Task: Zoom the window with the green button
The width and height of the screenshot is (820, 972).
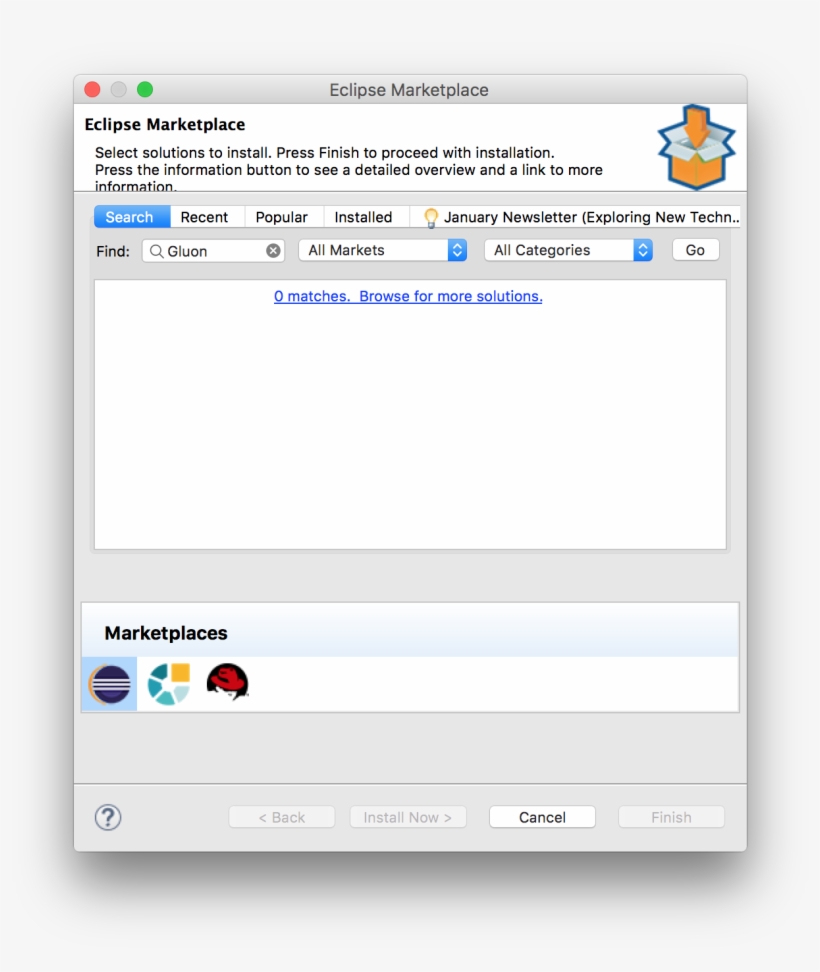Action: pyautogui.click(x=145, y=90)
